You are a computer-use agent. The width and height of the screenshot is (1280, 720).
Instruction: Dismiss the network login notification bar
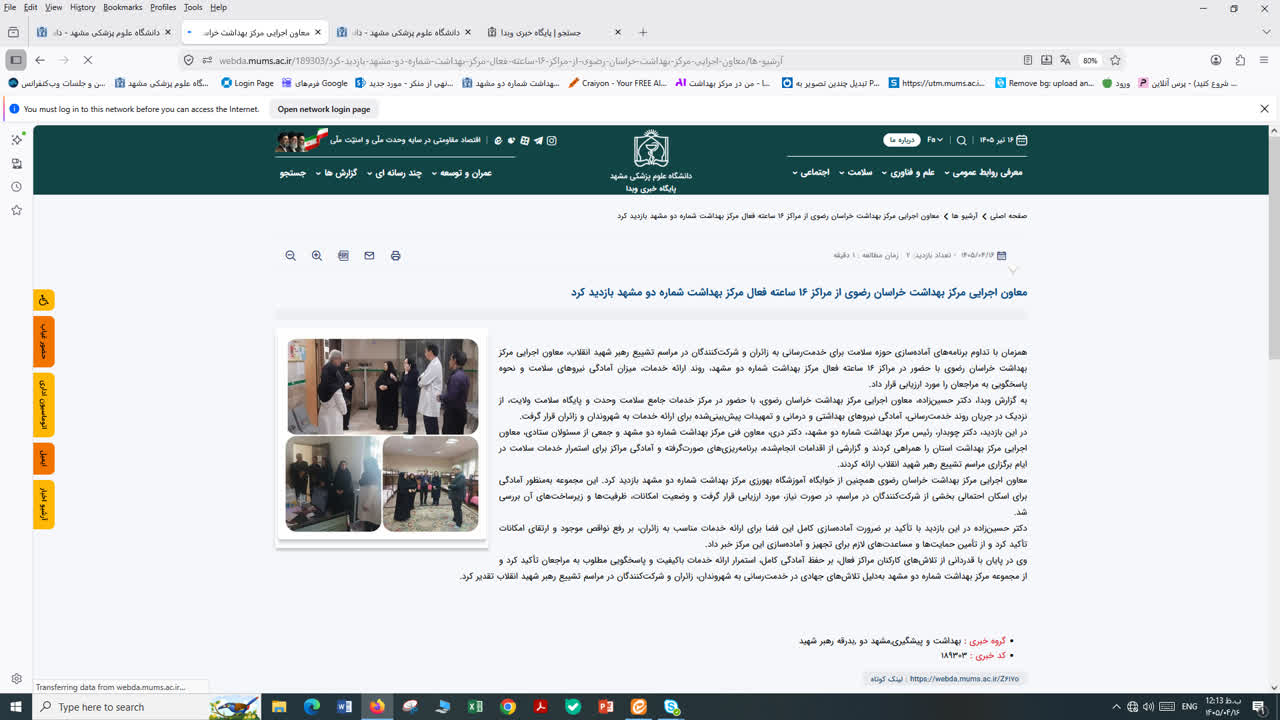click(x=1264, y=109)
